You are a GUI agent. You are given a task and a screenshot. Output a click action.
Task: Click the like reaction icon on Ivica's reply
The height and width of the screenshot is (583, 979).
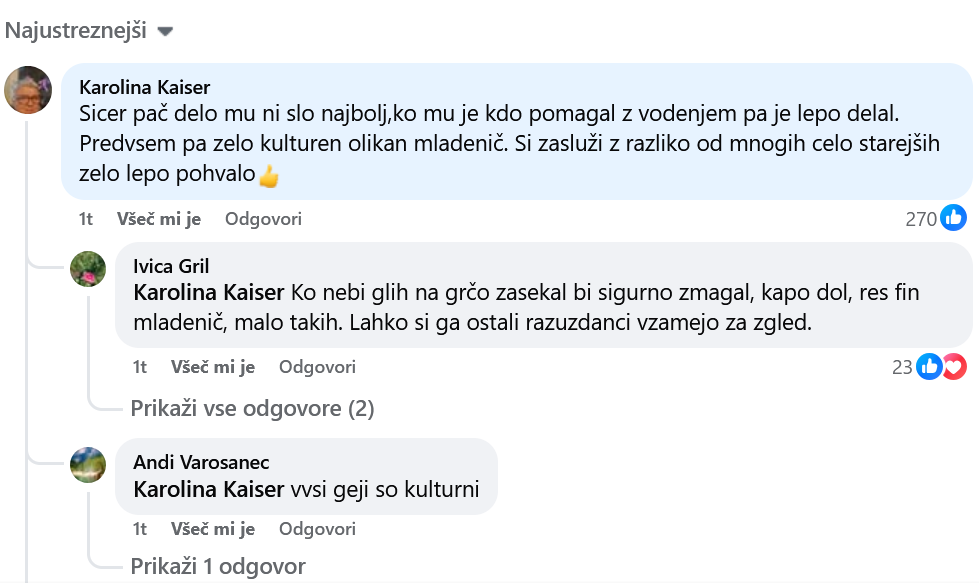929,367
